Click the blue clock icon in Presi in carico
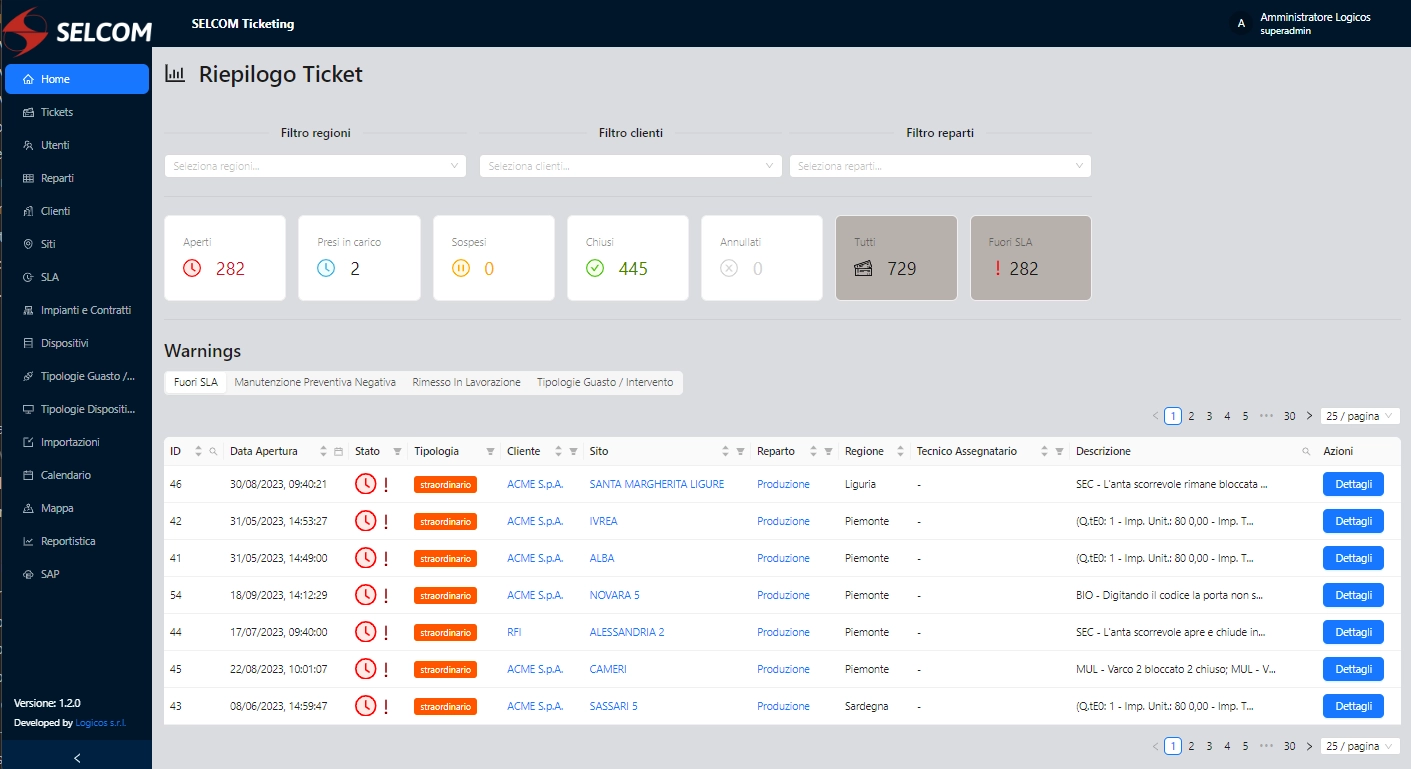Image resolution: width=1411 pixels, height=769 pixels. click(326, 268)
